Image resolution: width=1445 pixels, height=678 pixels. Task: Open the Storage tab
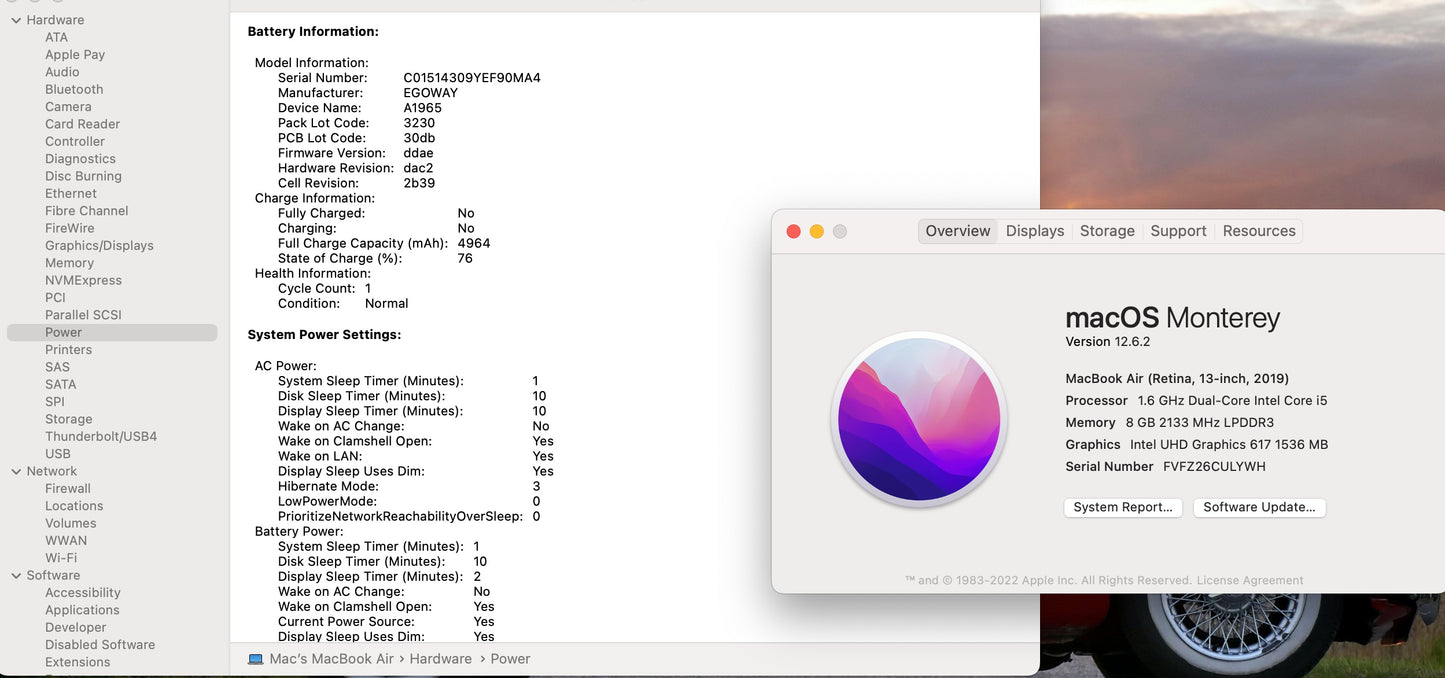pos(1107,231)
